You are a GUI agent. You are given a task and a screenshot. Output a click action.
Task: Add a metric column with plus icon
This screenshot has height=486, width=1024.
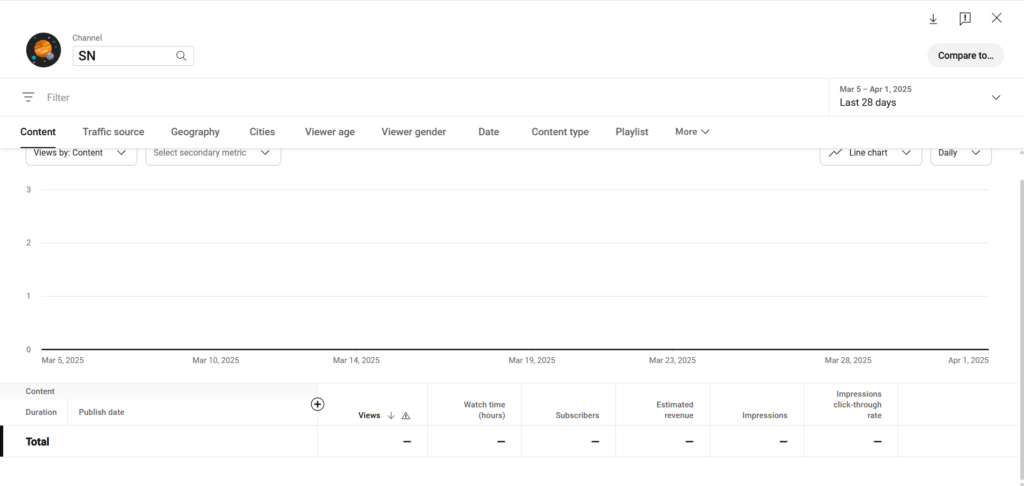[x=318, y=404]
